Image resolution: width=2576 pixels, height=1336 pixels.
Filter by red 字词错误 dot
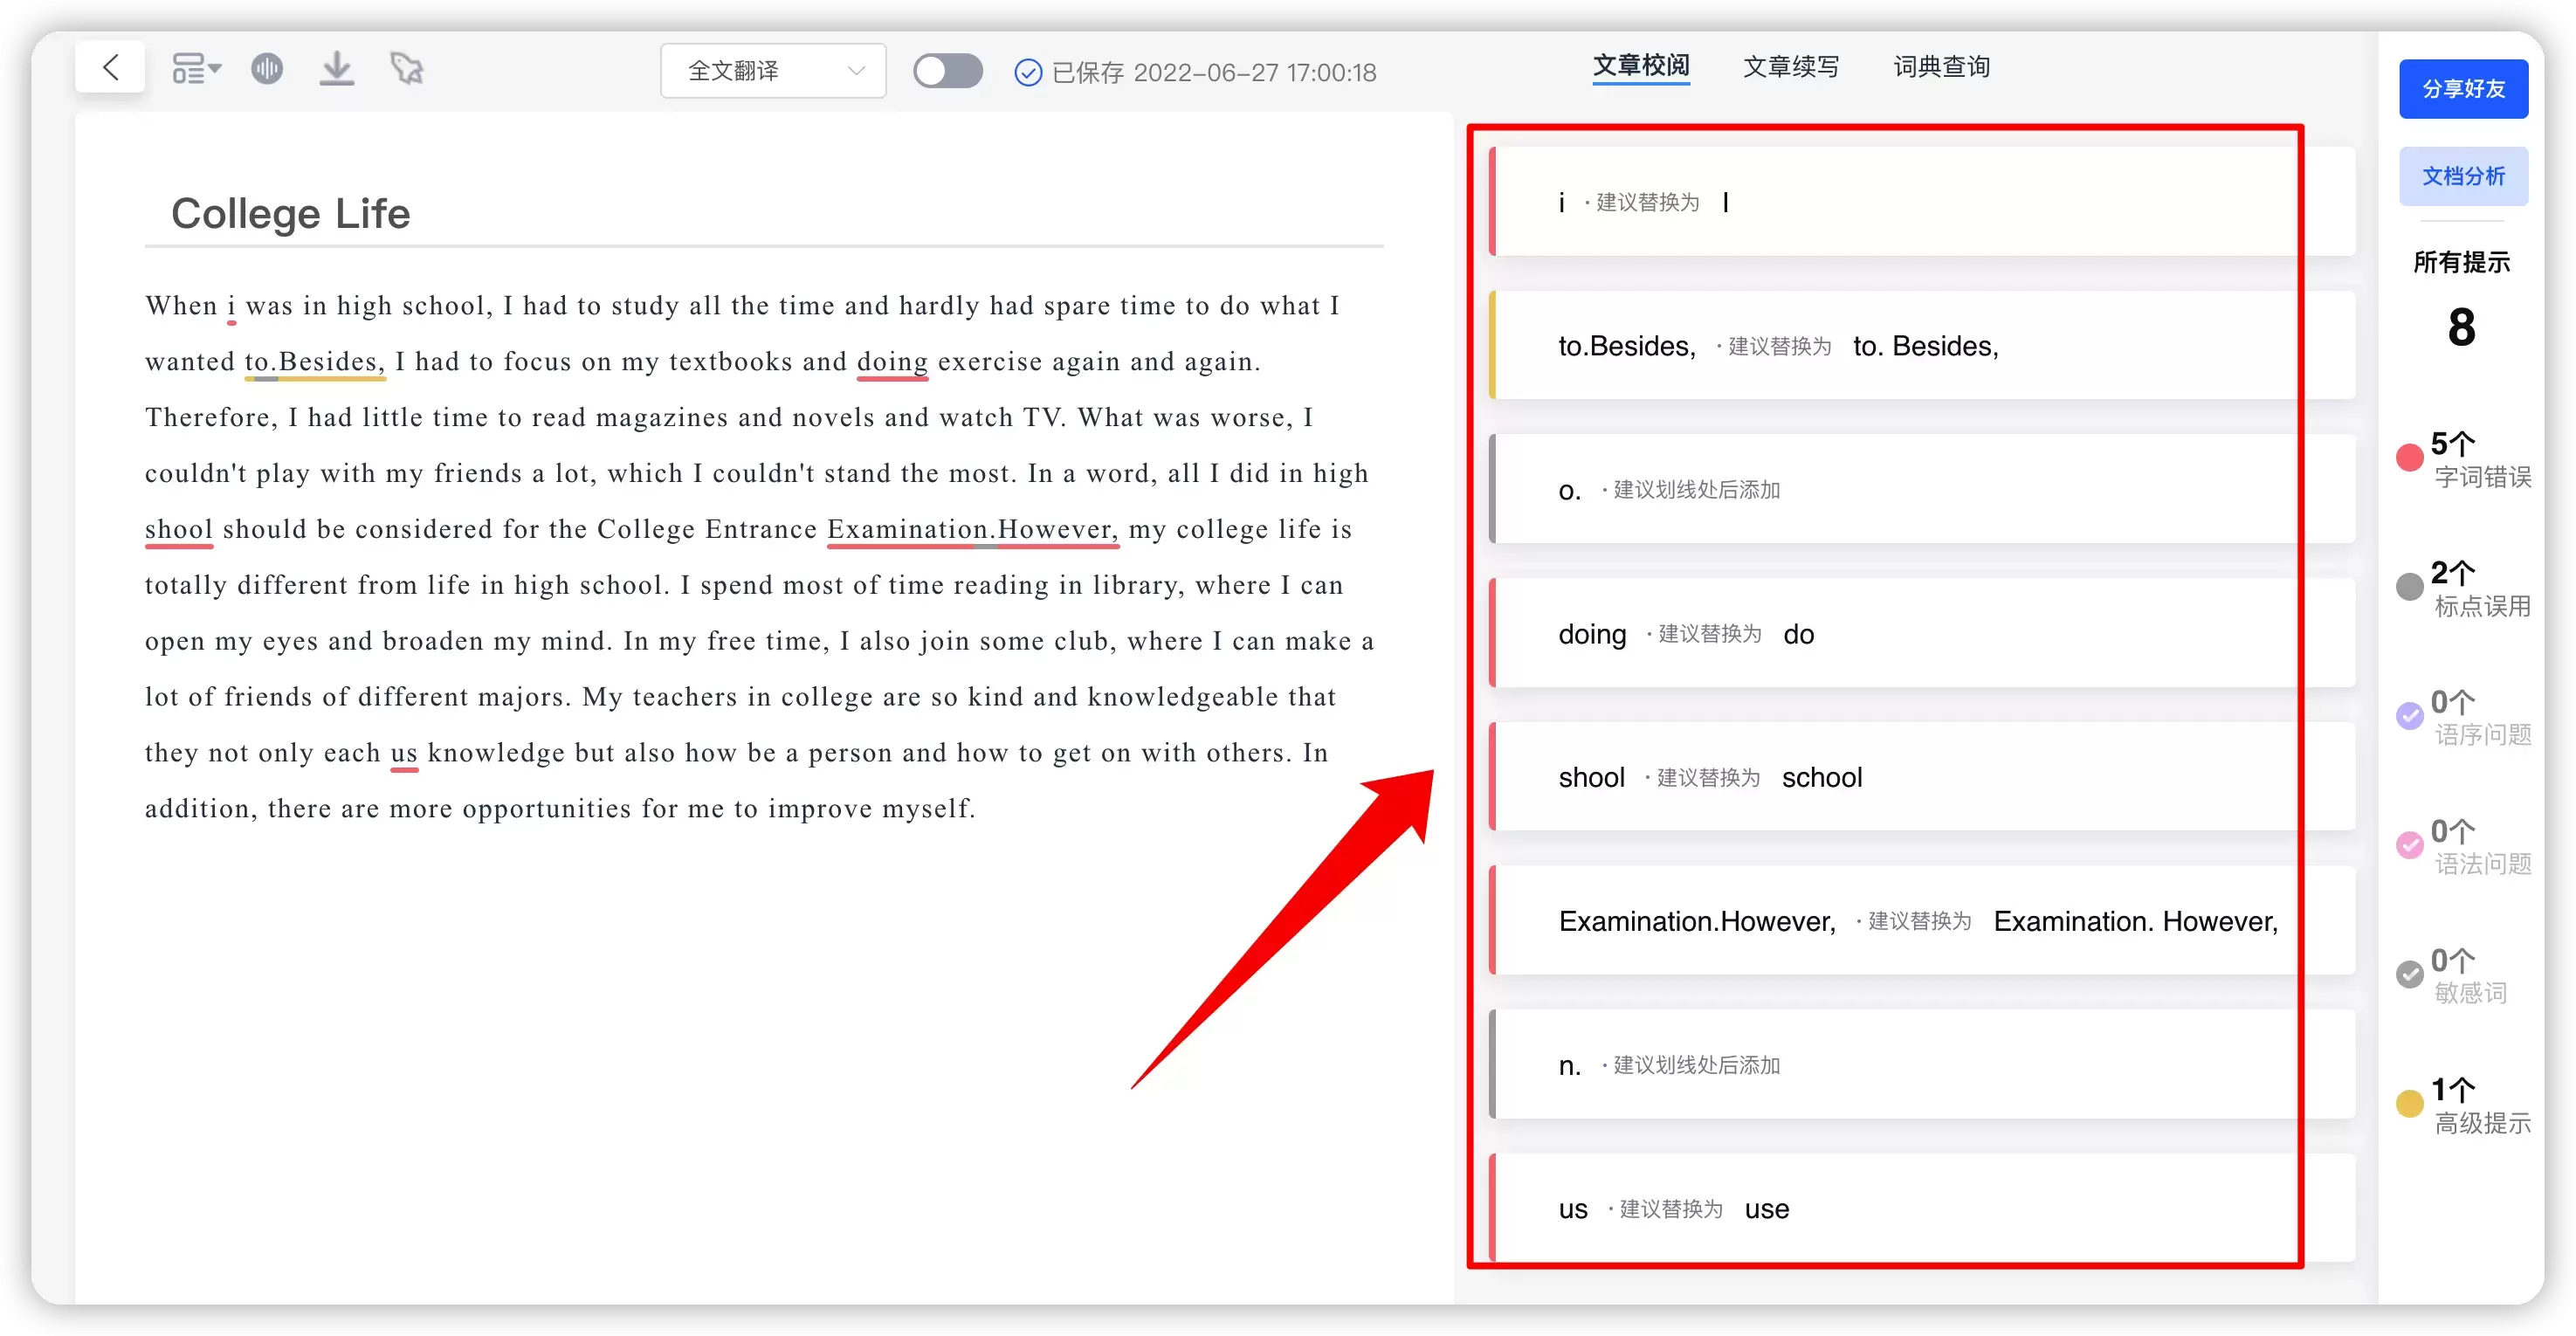point(2410,458)
